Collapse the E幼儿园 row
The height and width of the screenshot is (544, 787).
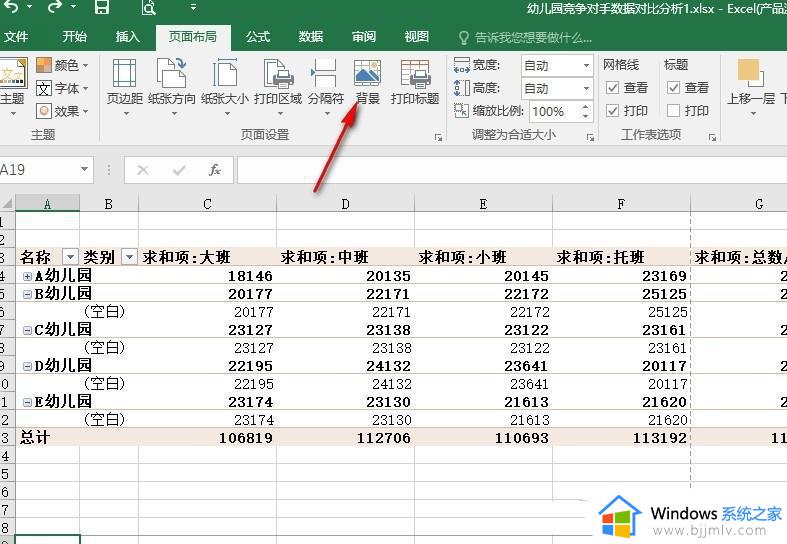(27, 402)
